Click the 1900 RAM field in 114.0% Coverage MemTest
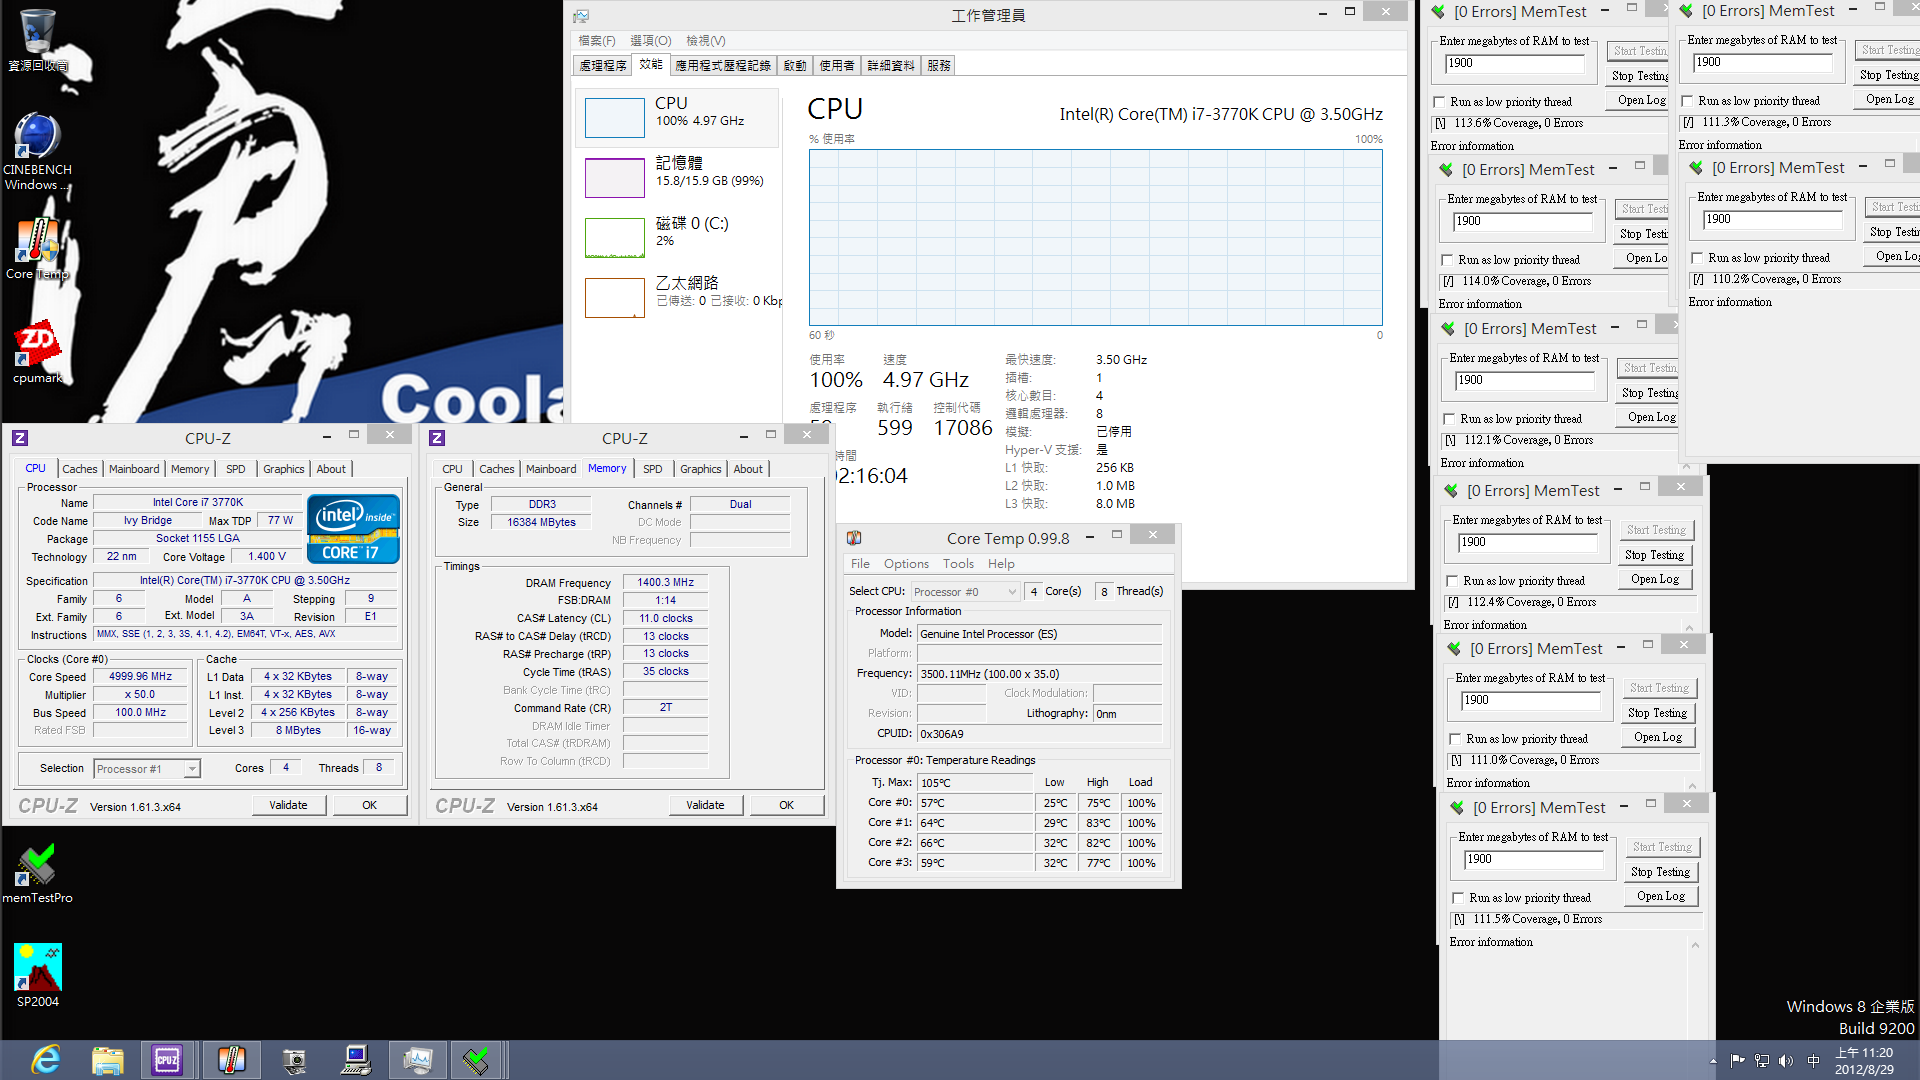The image size is (1920, 1080). 1522,221
